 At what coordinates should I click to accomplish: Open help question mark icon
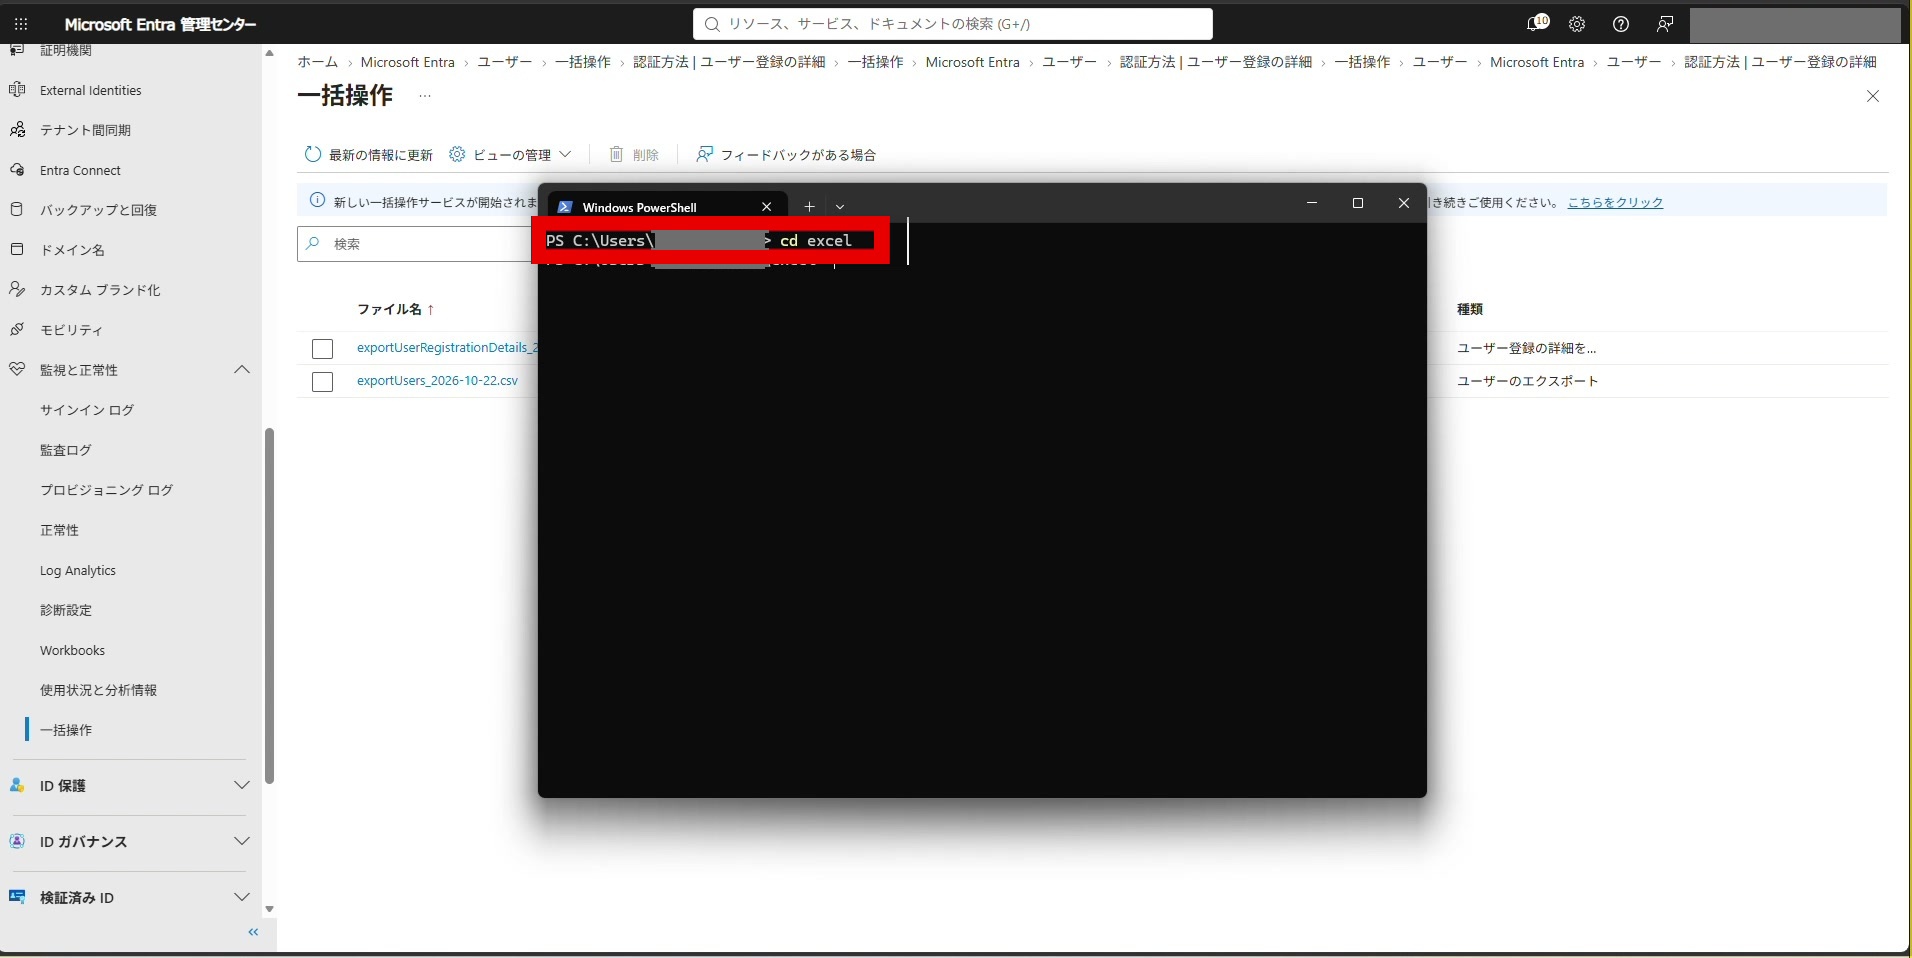click(x=1621, y=24)
